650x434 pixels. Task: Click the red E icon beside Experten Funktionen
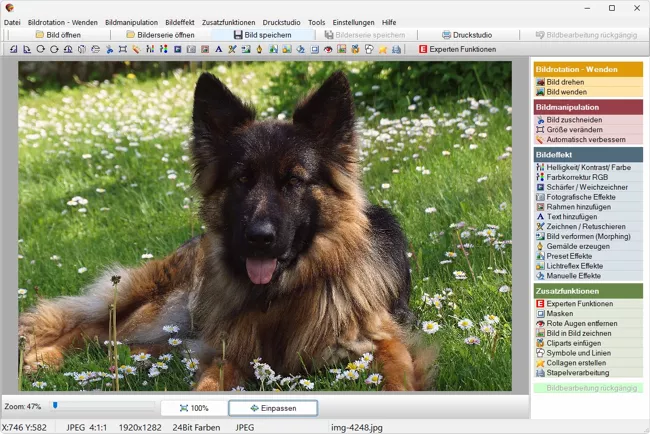click(x=540, y=304)
